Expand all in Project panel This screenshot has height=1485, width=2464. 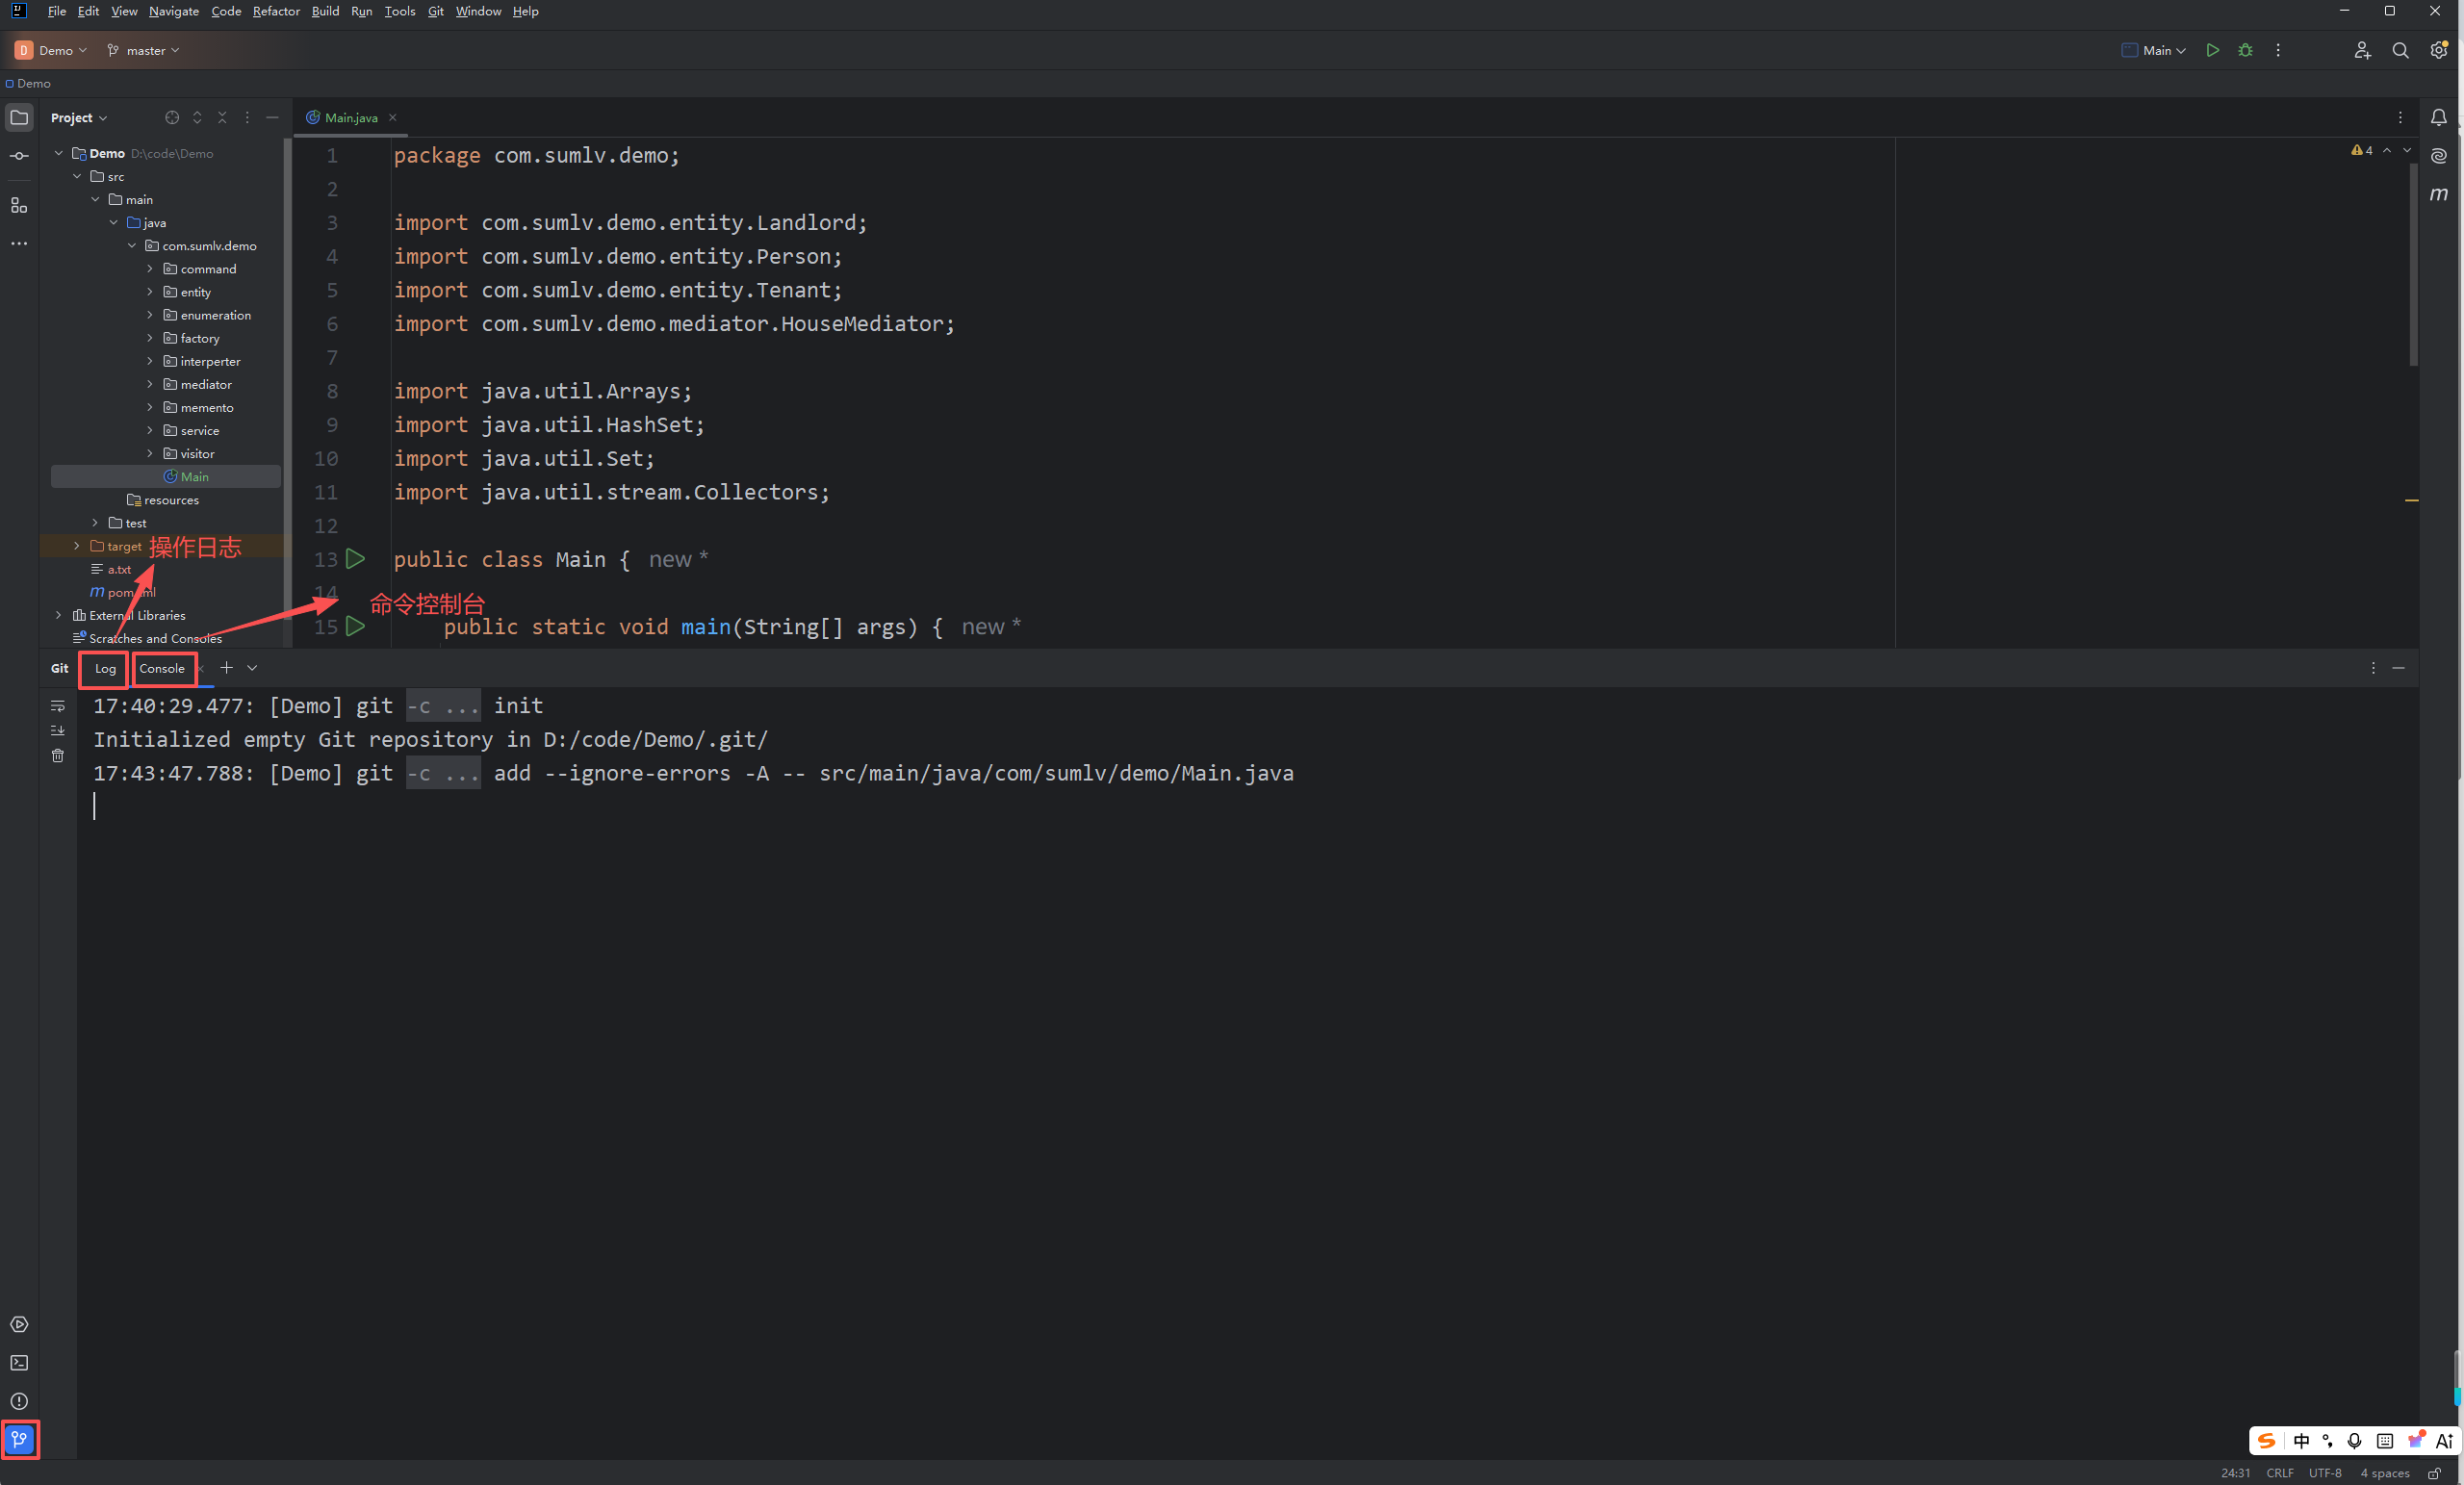pos(197,117)
